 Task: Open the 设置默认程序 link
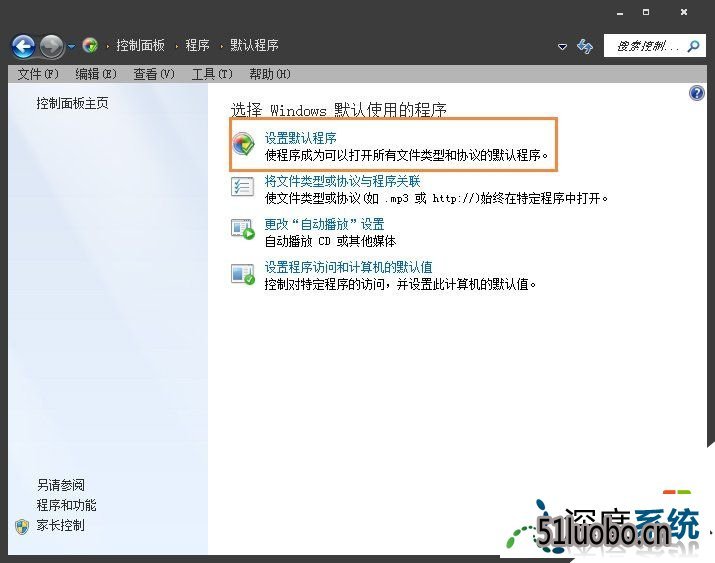click(x=301, y=138)
